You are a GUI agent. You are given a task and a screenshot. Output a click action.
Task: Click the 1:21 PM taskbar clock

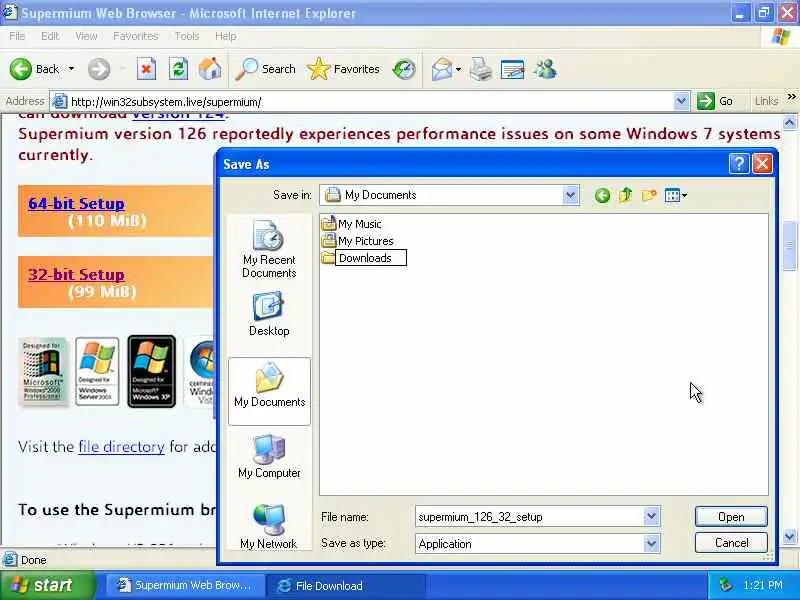[763, 585]
